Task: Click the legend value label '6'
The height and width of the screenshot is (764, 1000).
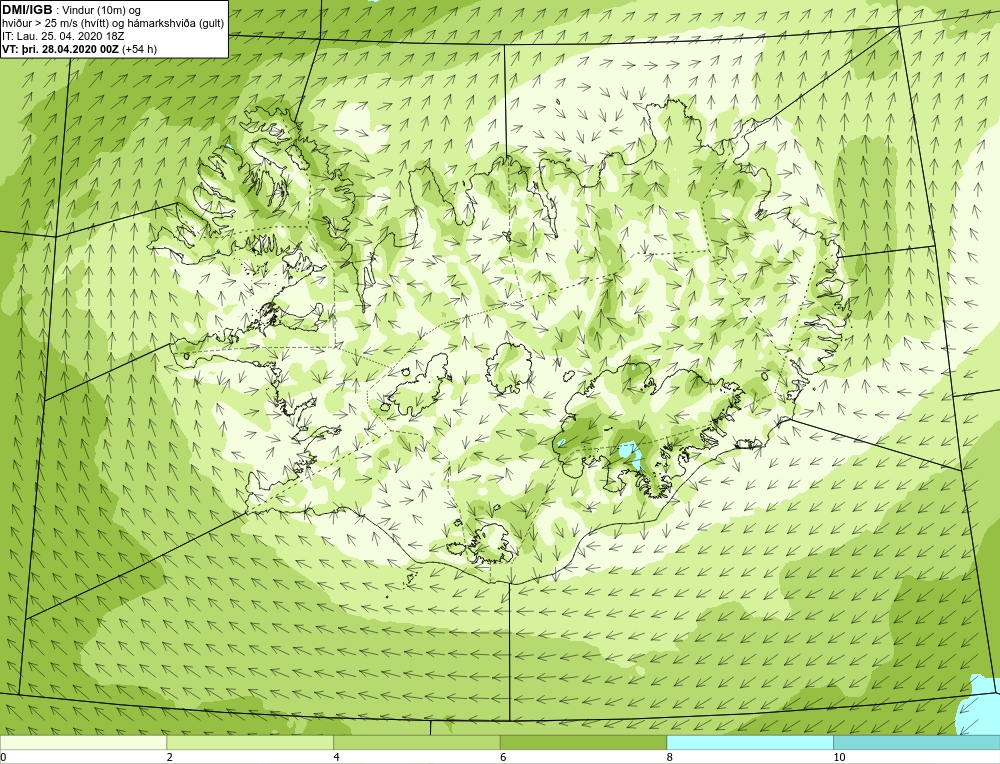Action: [503, 757]
